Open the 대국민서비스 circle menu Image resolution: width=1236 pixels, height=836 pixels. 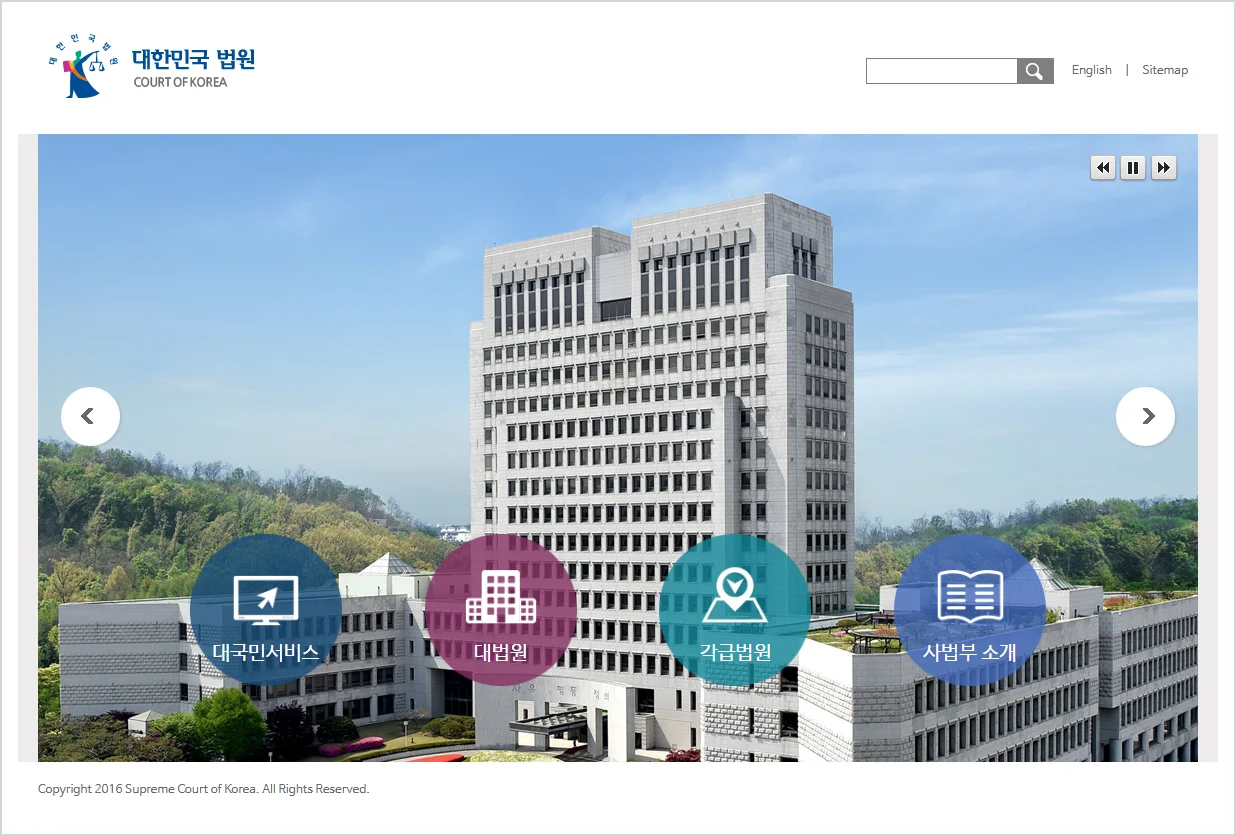point(266,610)
